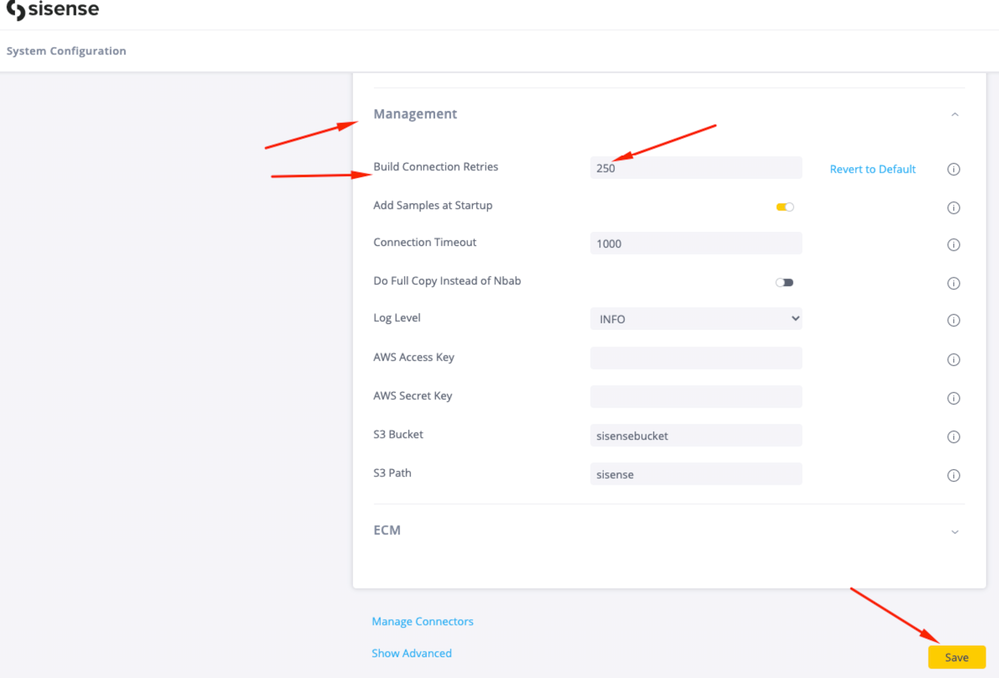Disable the Add Samples at Startup toggle

[785, 207]
